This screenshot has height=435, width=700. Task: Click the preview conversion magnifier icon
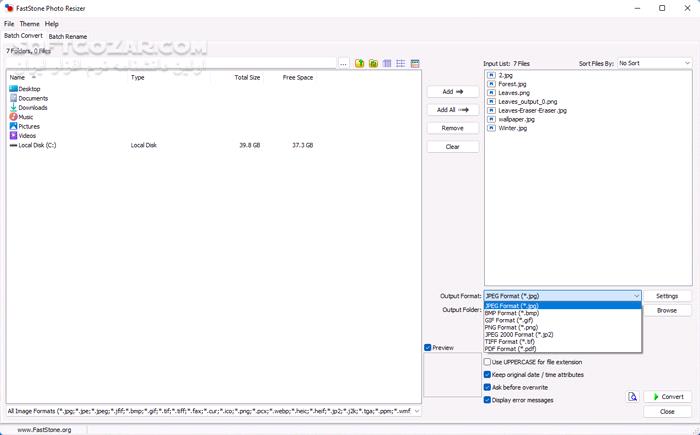(633, 397)
